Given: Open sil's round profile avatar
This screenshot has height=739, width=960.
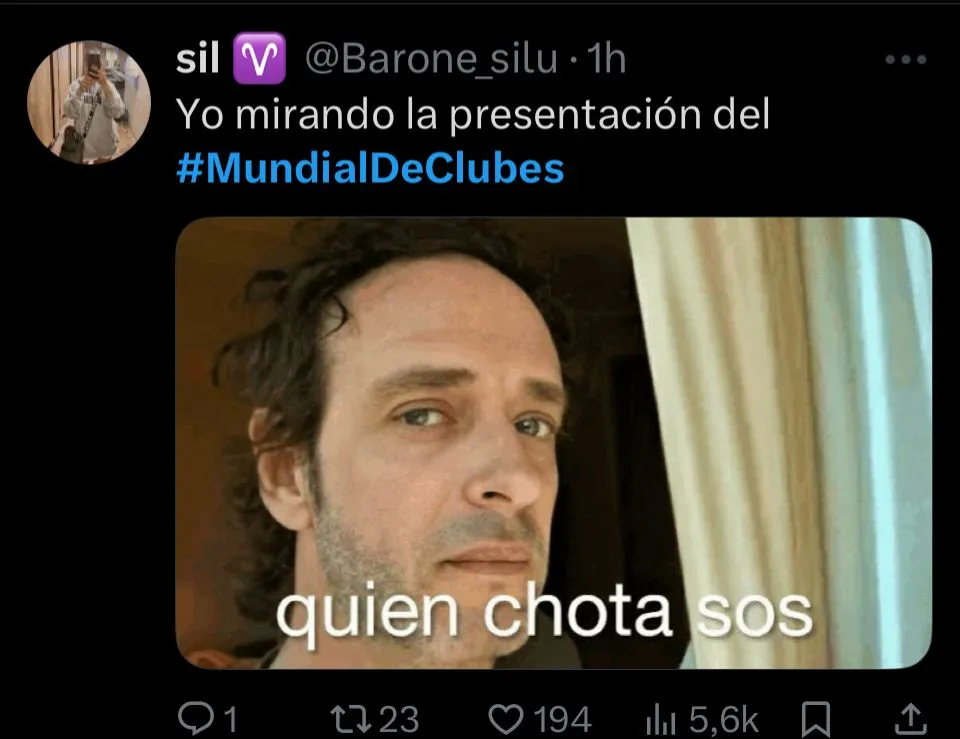Looking at the screenshot, I should [89, 102].
